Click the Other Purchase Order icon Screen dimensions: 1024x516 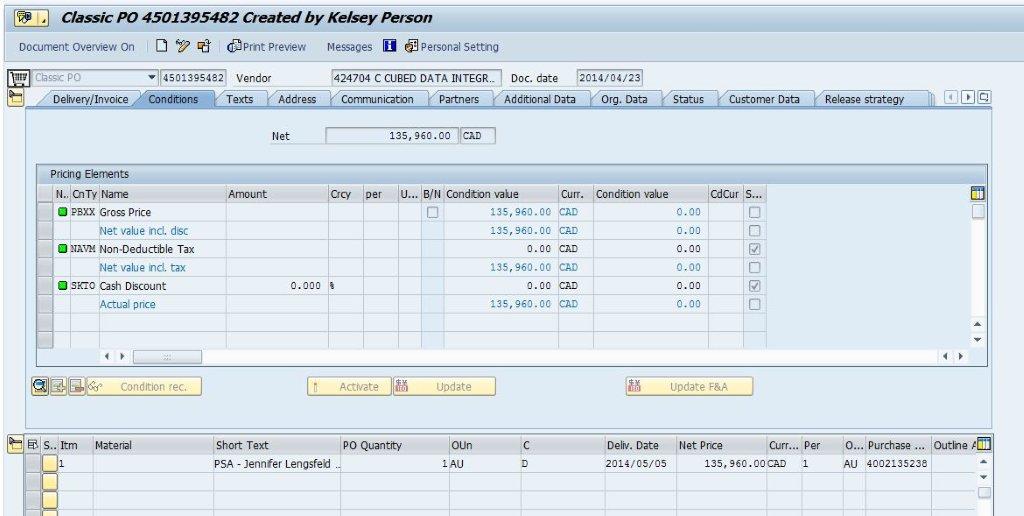pyautogui.click(x=204, y=46)
